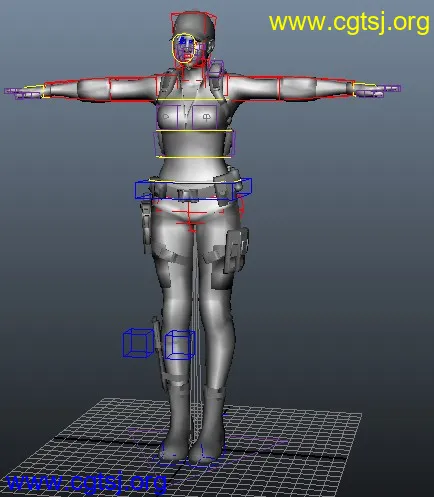
Task: Click the yellow upper chest curve control
Action: (x=190, y=99)
